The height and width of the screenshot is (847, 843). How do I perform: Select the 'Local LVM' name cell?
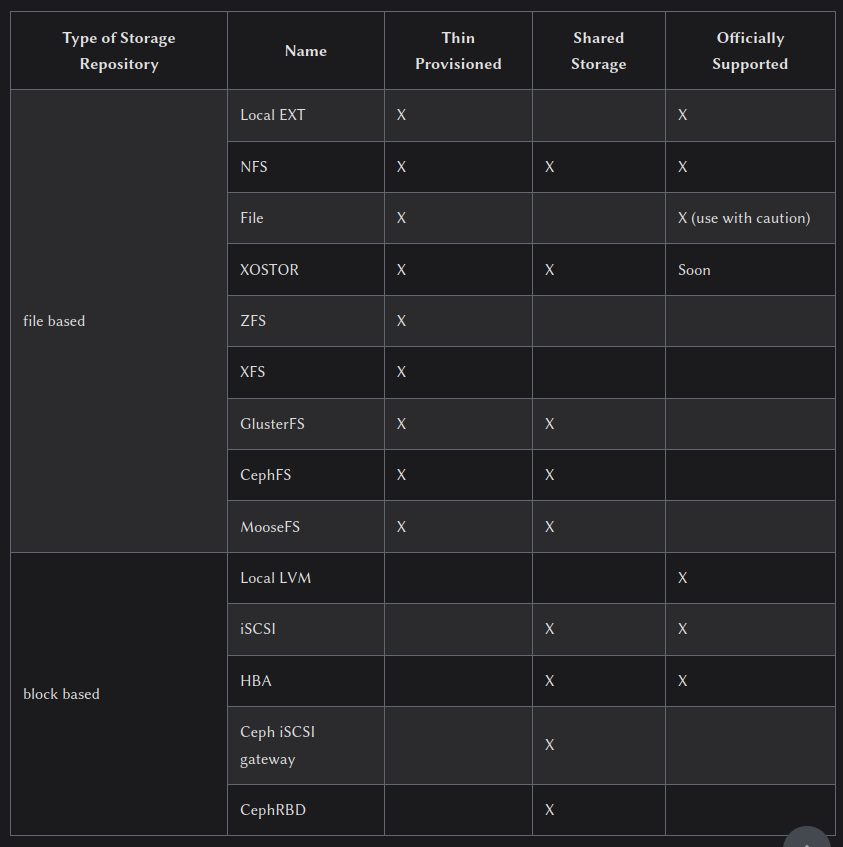coord(276,578)
